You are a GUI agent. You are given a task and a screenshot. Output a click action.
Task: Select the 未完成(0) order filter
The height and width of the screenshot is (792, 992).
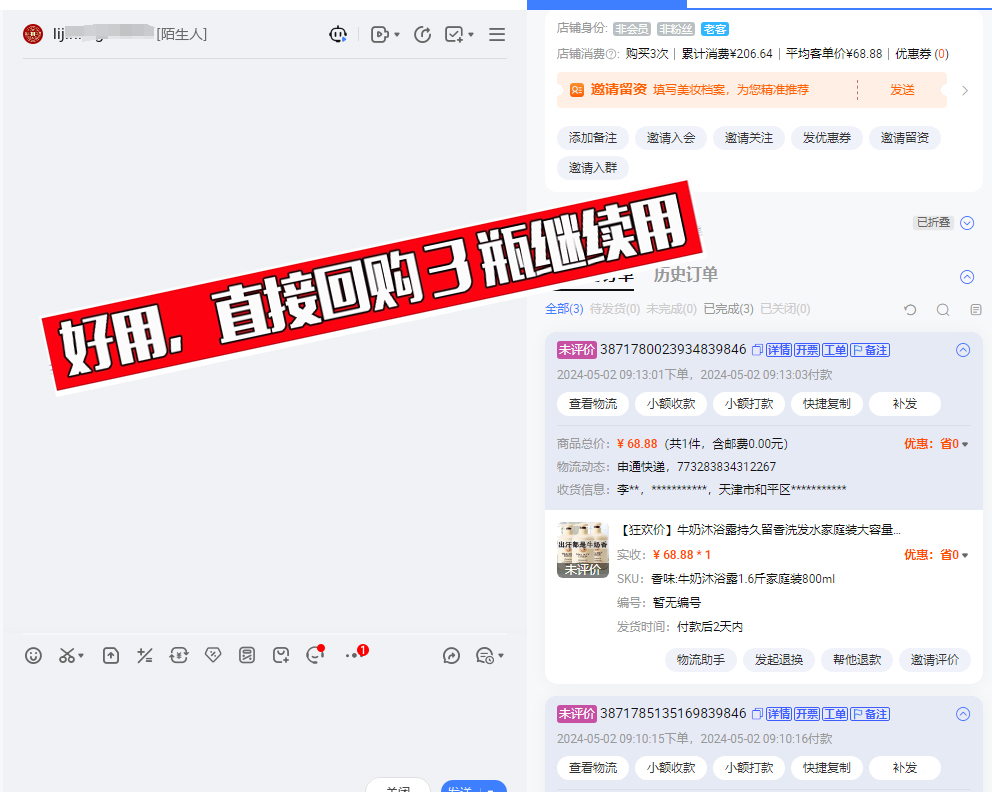[x=671, y=309]
